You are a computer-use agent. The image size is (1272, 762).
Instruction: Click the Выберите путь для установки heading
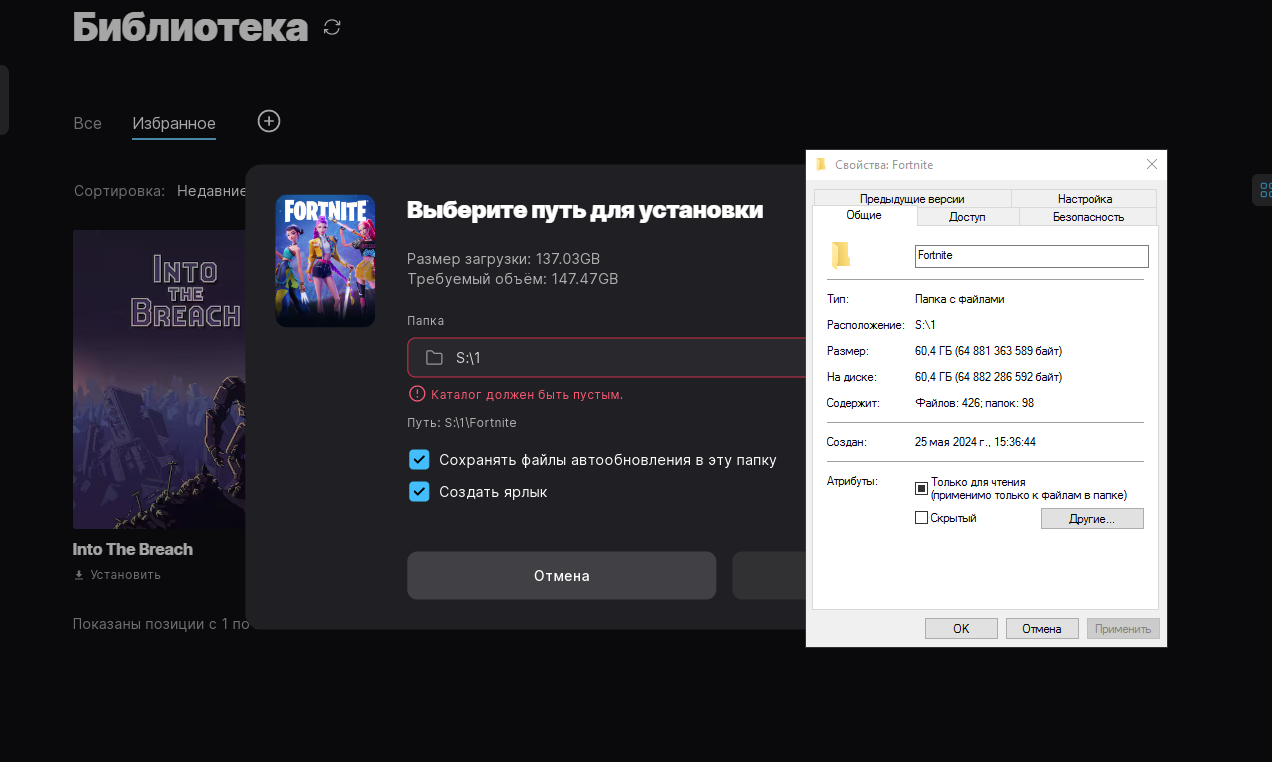coord(585,210)
